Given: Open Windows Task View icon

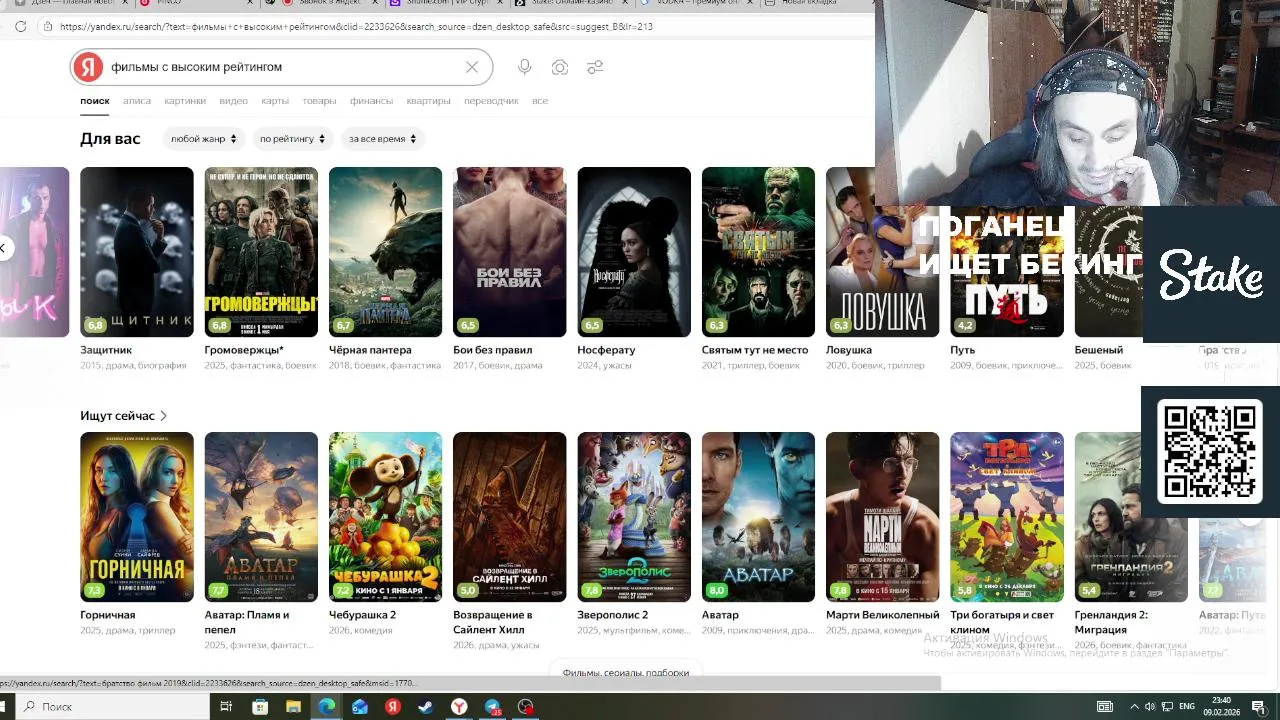Looking at the screenshot, I should point(226,707).
